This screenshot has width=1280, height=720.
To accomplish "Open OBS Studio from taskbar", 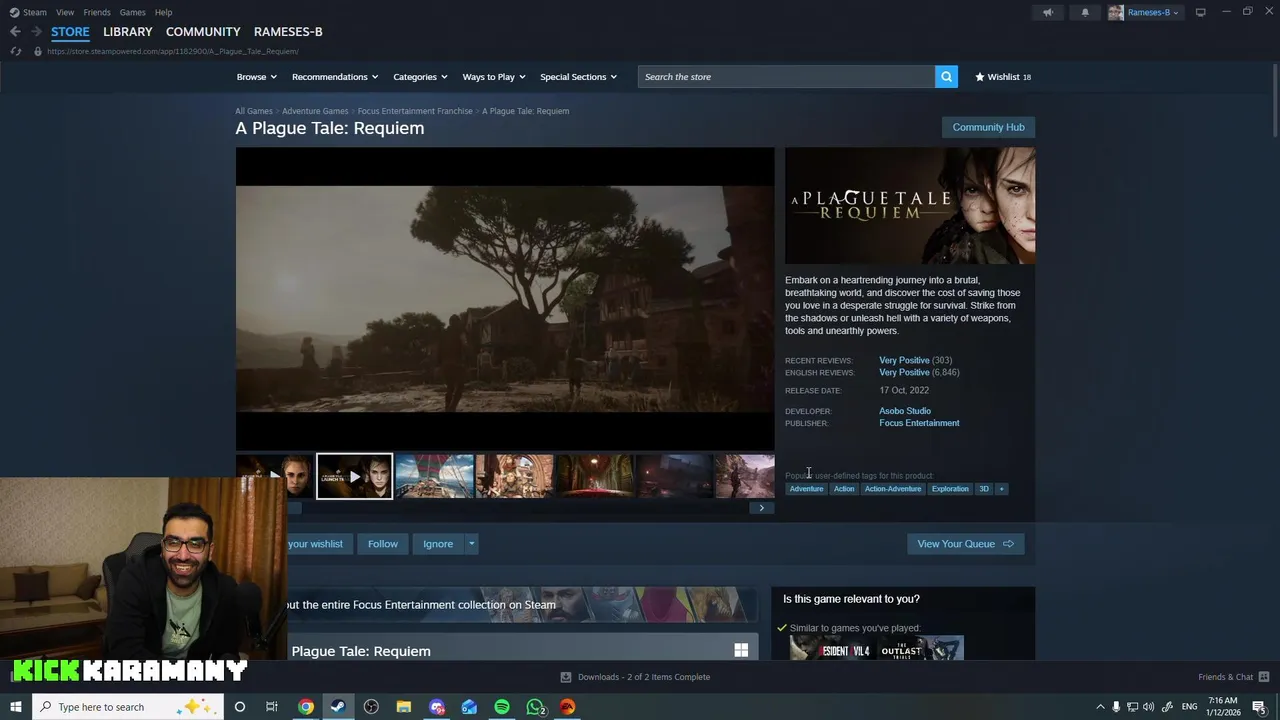I will 371,707.
